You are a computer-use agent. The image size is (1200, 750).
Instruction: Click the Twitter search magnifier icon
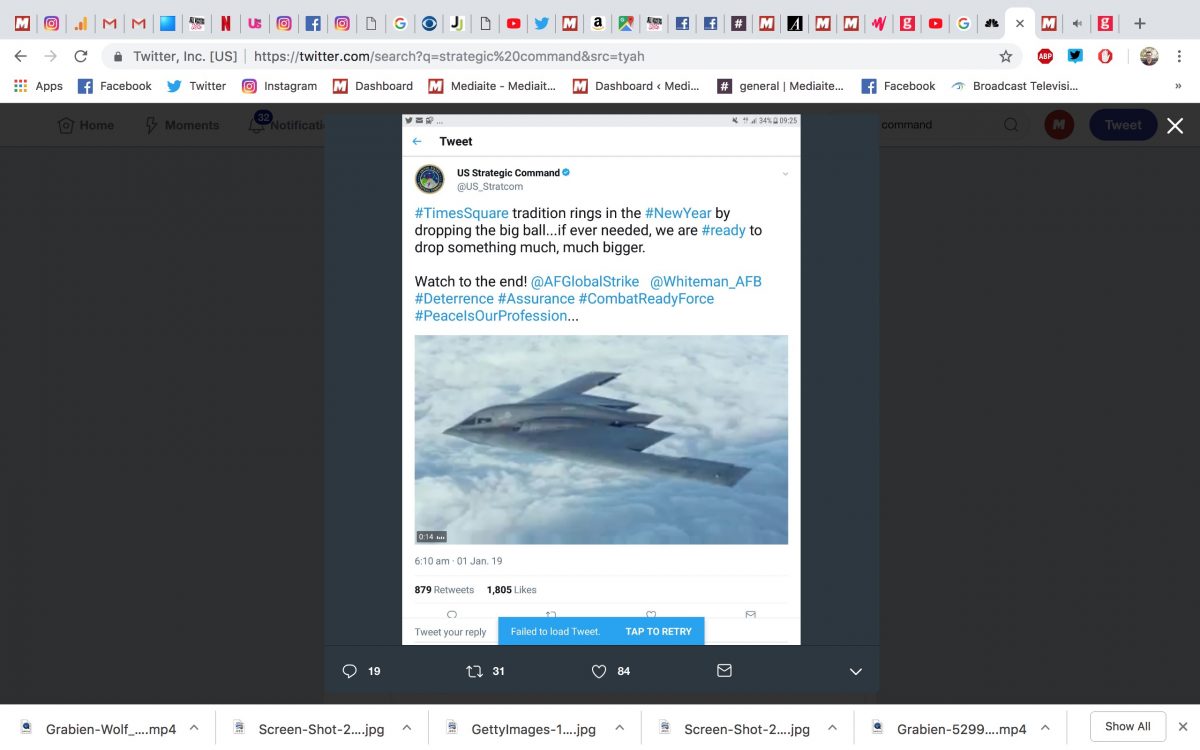coord(1012,125)
